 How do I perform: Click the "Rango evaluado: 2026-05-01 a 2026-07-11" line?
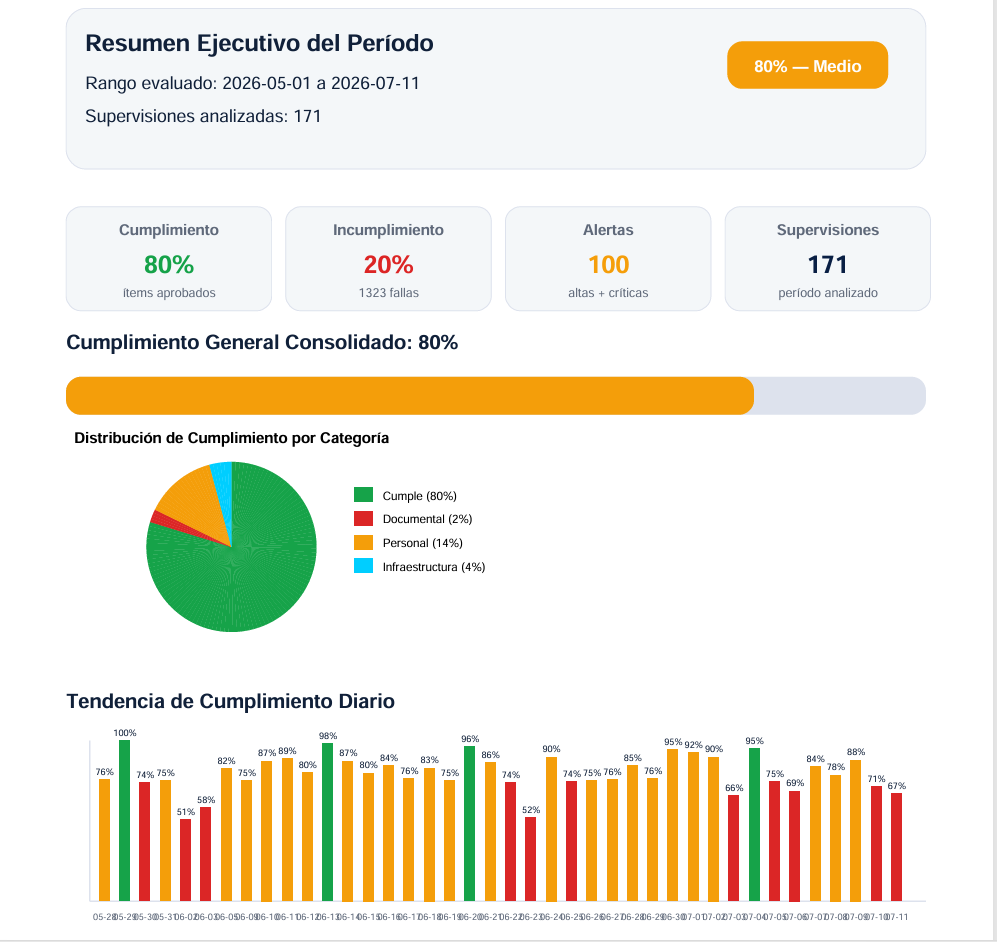(x=252, y=83)
